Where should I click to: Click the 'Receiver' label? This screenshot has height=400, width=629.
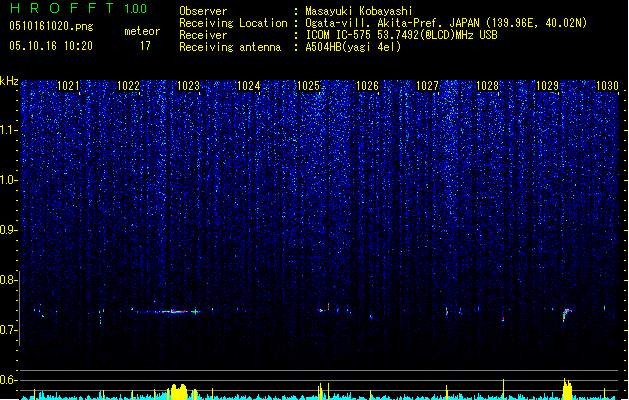tap(203, 35)
